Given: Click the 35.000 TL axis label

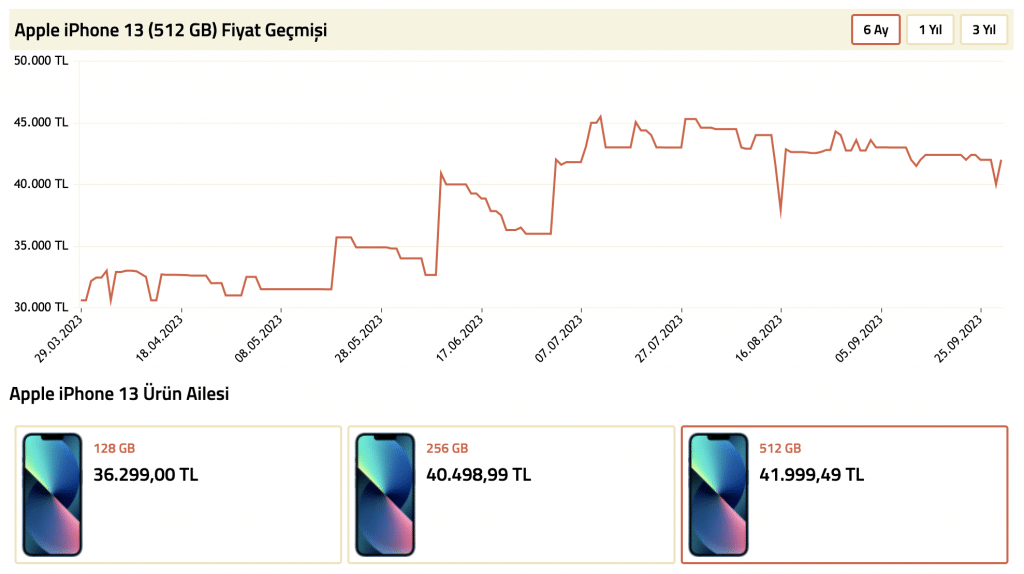Looking at the screenshot, I should pyautogui.click(x=41, y=246).
